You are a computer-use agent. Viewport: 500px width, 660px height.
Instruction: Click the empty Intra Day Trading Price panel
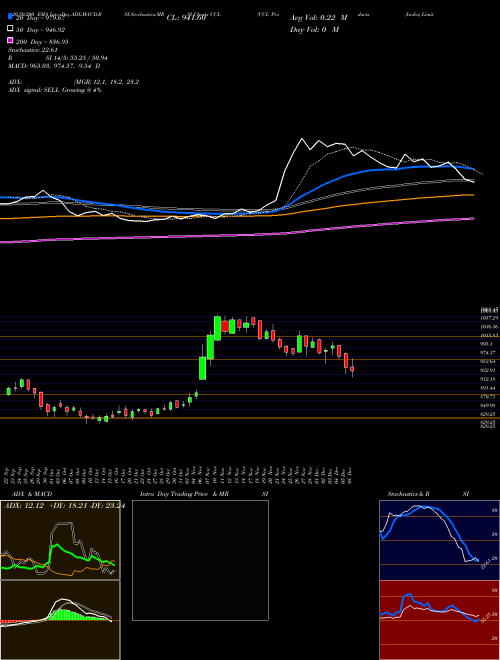(x=200, y=560)
